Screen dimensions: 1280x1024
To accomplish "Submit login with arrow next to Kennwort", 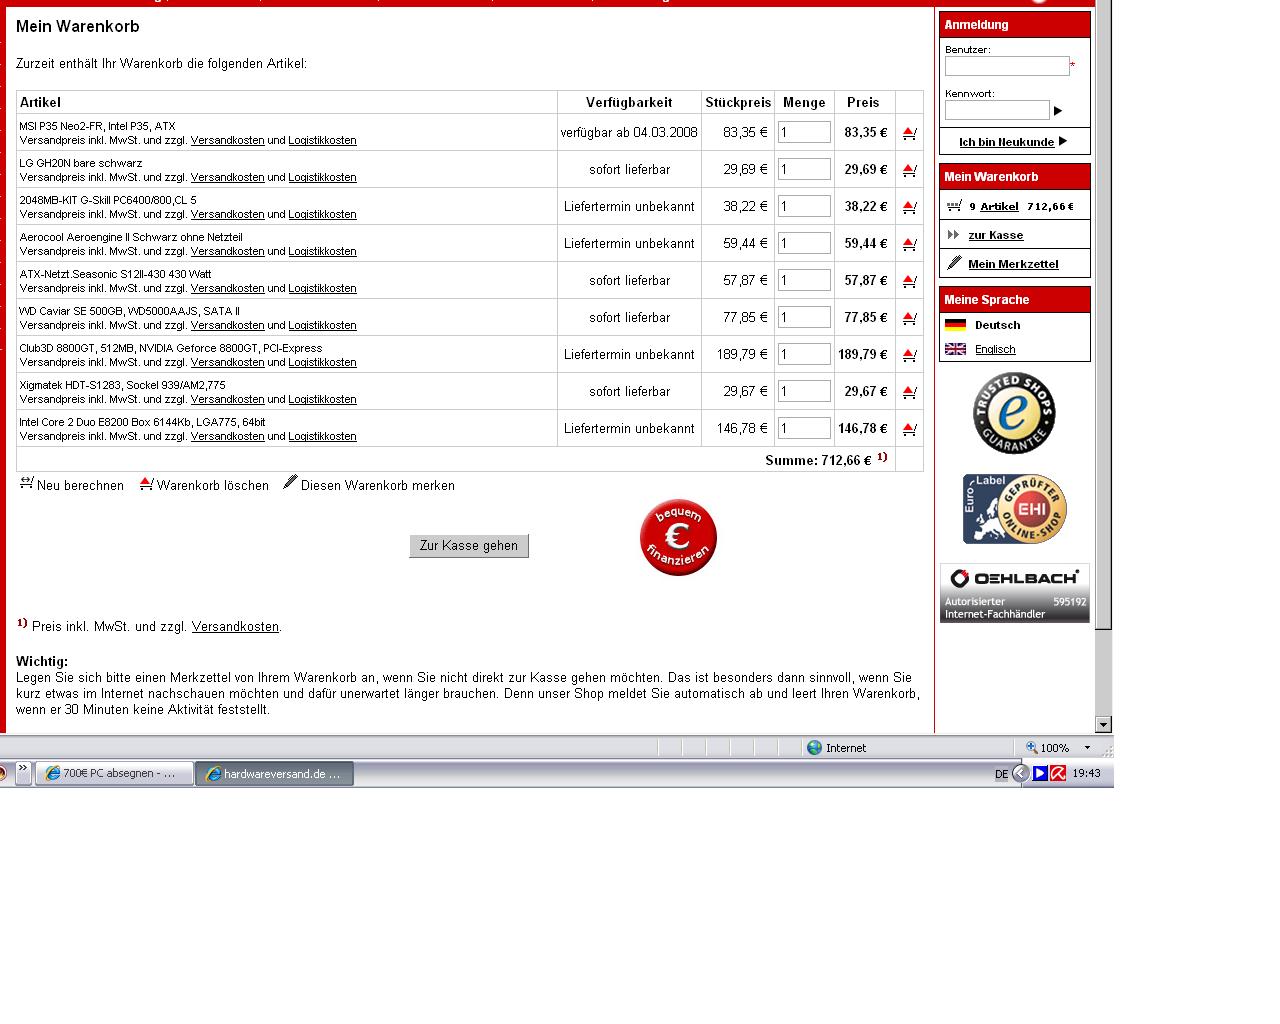I will click(x=1058, y=111).
